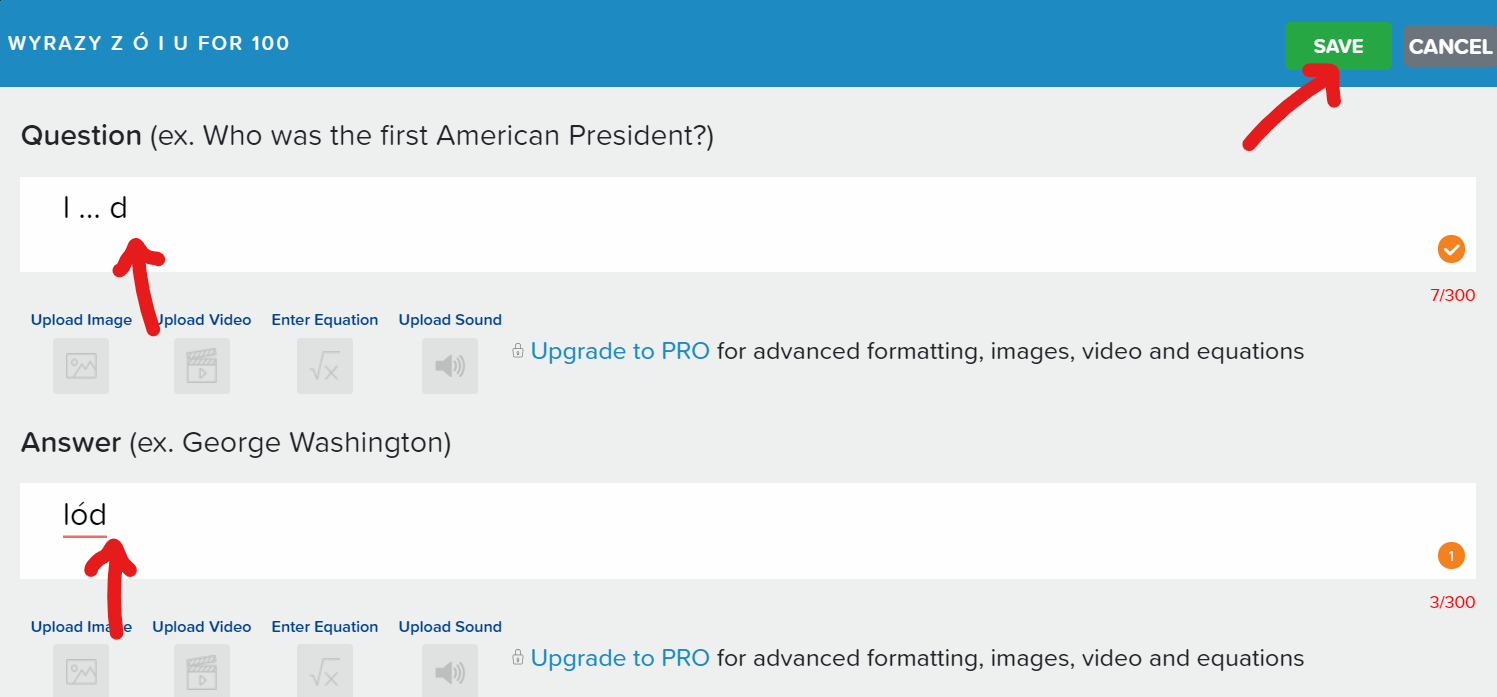Click the 7/300 character counter
Screen dimensions: 1497x697
click(x=1452, y=296)
